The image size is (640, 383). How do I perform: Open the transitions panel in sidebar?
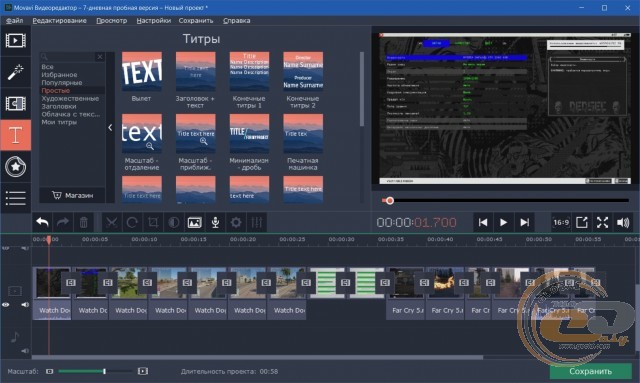pos(16,104)
